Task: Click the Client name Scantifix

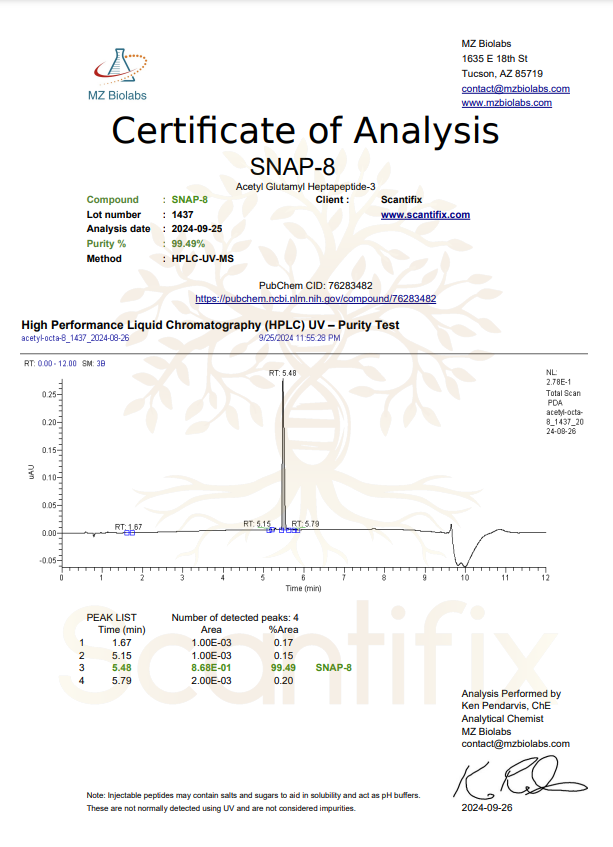Action: click(x=401, y=199)
